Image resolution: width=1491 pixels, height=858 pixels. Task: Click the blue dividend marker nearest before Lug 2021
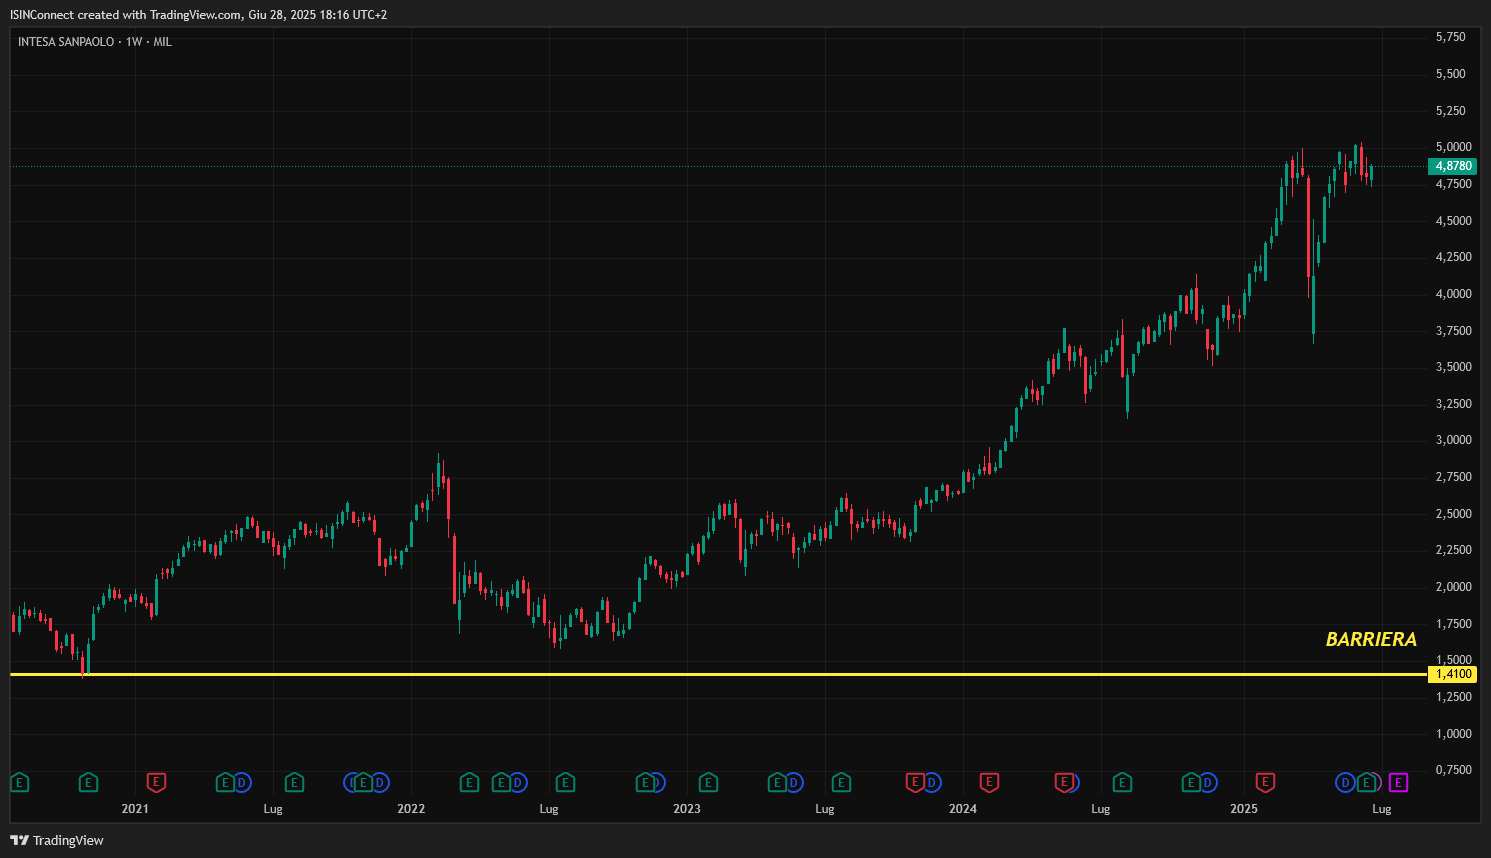coord(242,782)
